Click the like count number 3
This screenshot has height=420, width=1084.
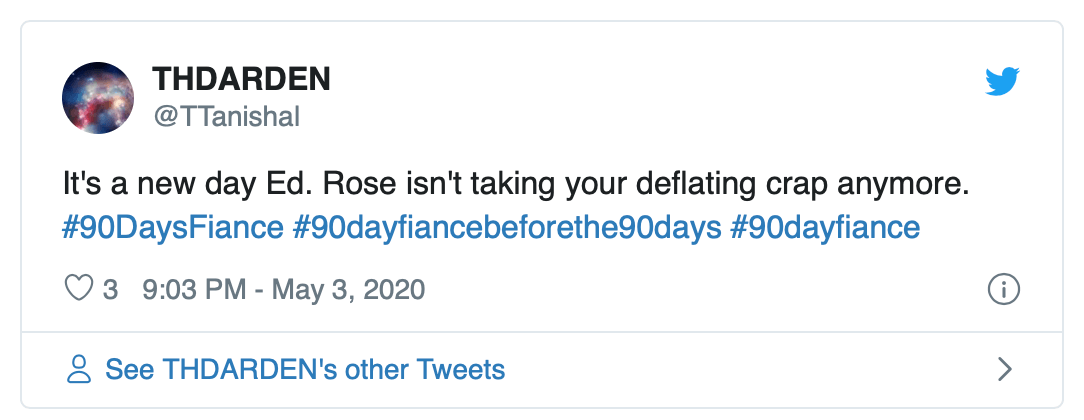(x=110, y=290)
